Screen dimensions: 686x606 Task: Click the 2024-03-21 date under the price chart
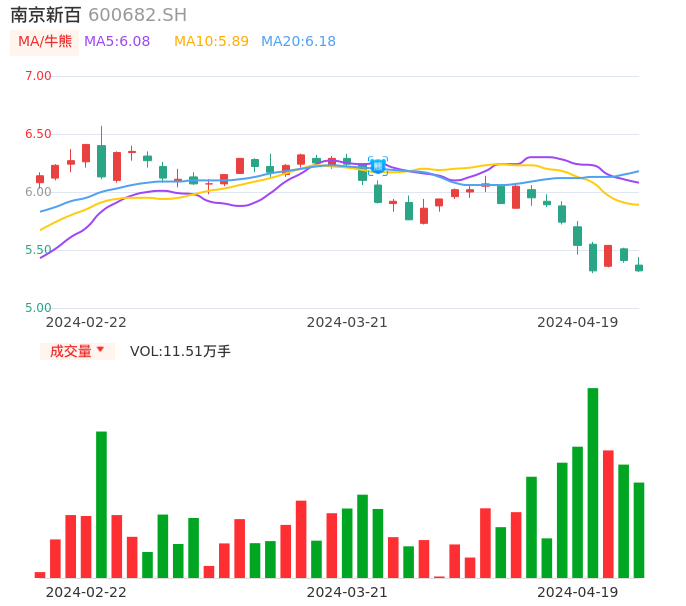point(346,322)
